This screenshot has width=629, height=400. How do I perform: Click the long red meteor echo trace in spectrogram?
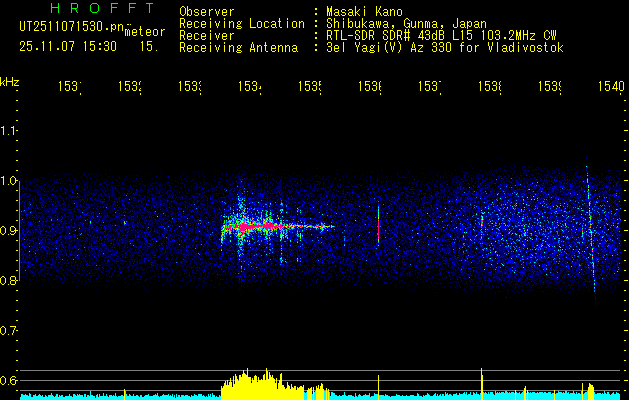277,227
